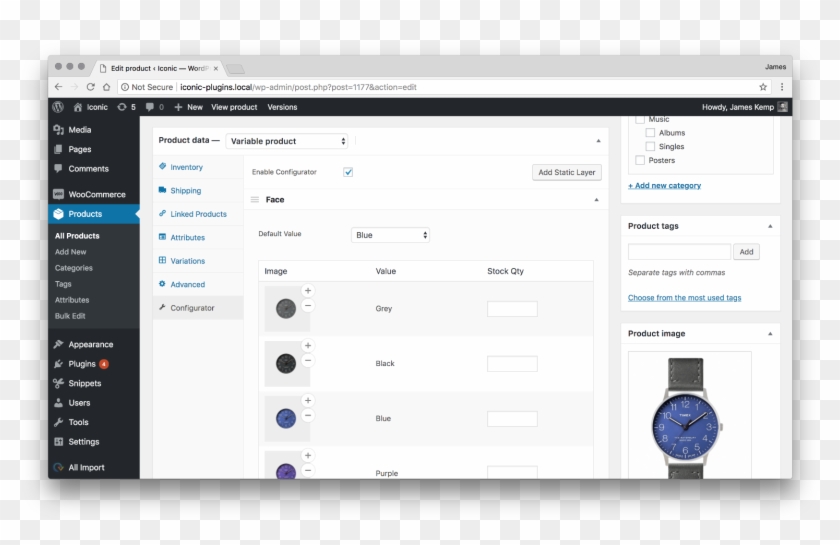
Task: Click the Black watch face thumbnail
Action: click(x=286, y=364)
